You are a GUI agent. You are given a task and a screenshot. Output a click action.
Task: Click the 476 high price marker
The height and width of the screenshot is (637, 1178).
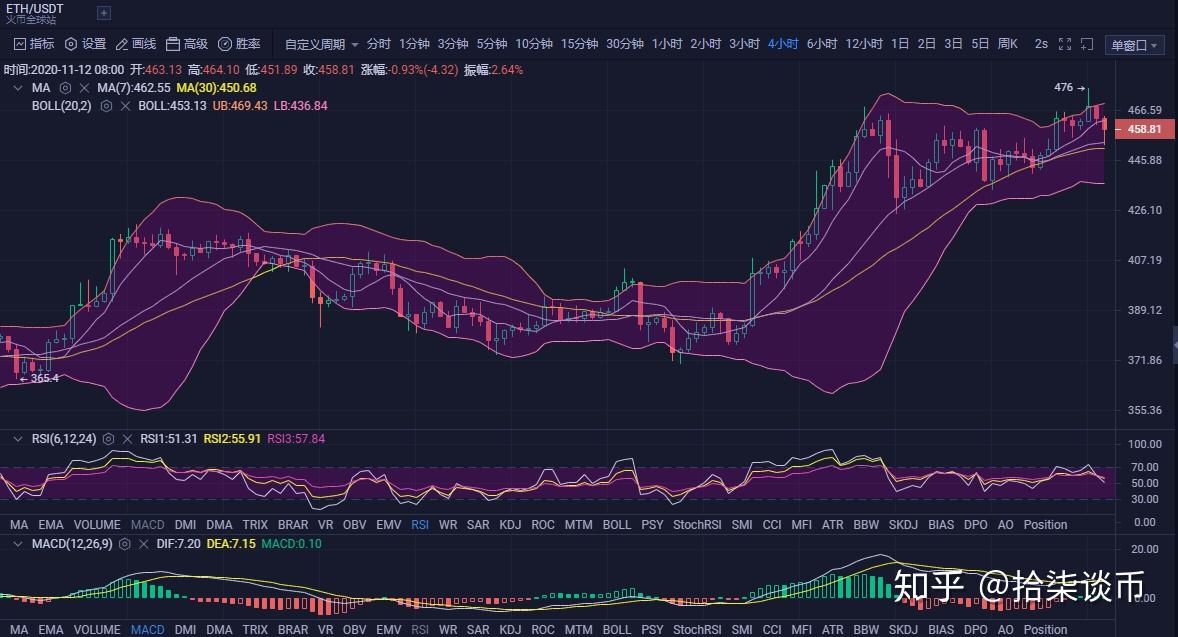pyautogui.click(x=1069, y=87)
